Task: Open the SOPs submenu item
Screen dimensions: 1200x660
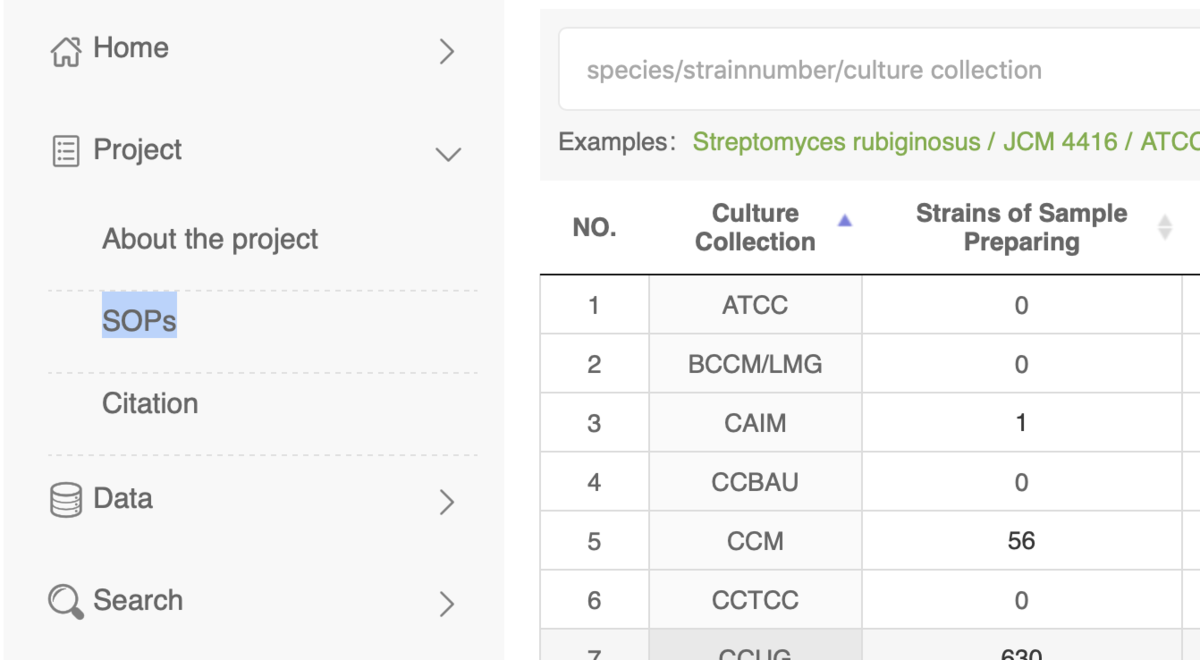Action: tap(139, 321)
